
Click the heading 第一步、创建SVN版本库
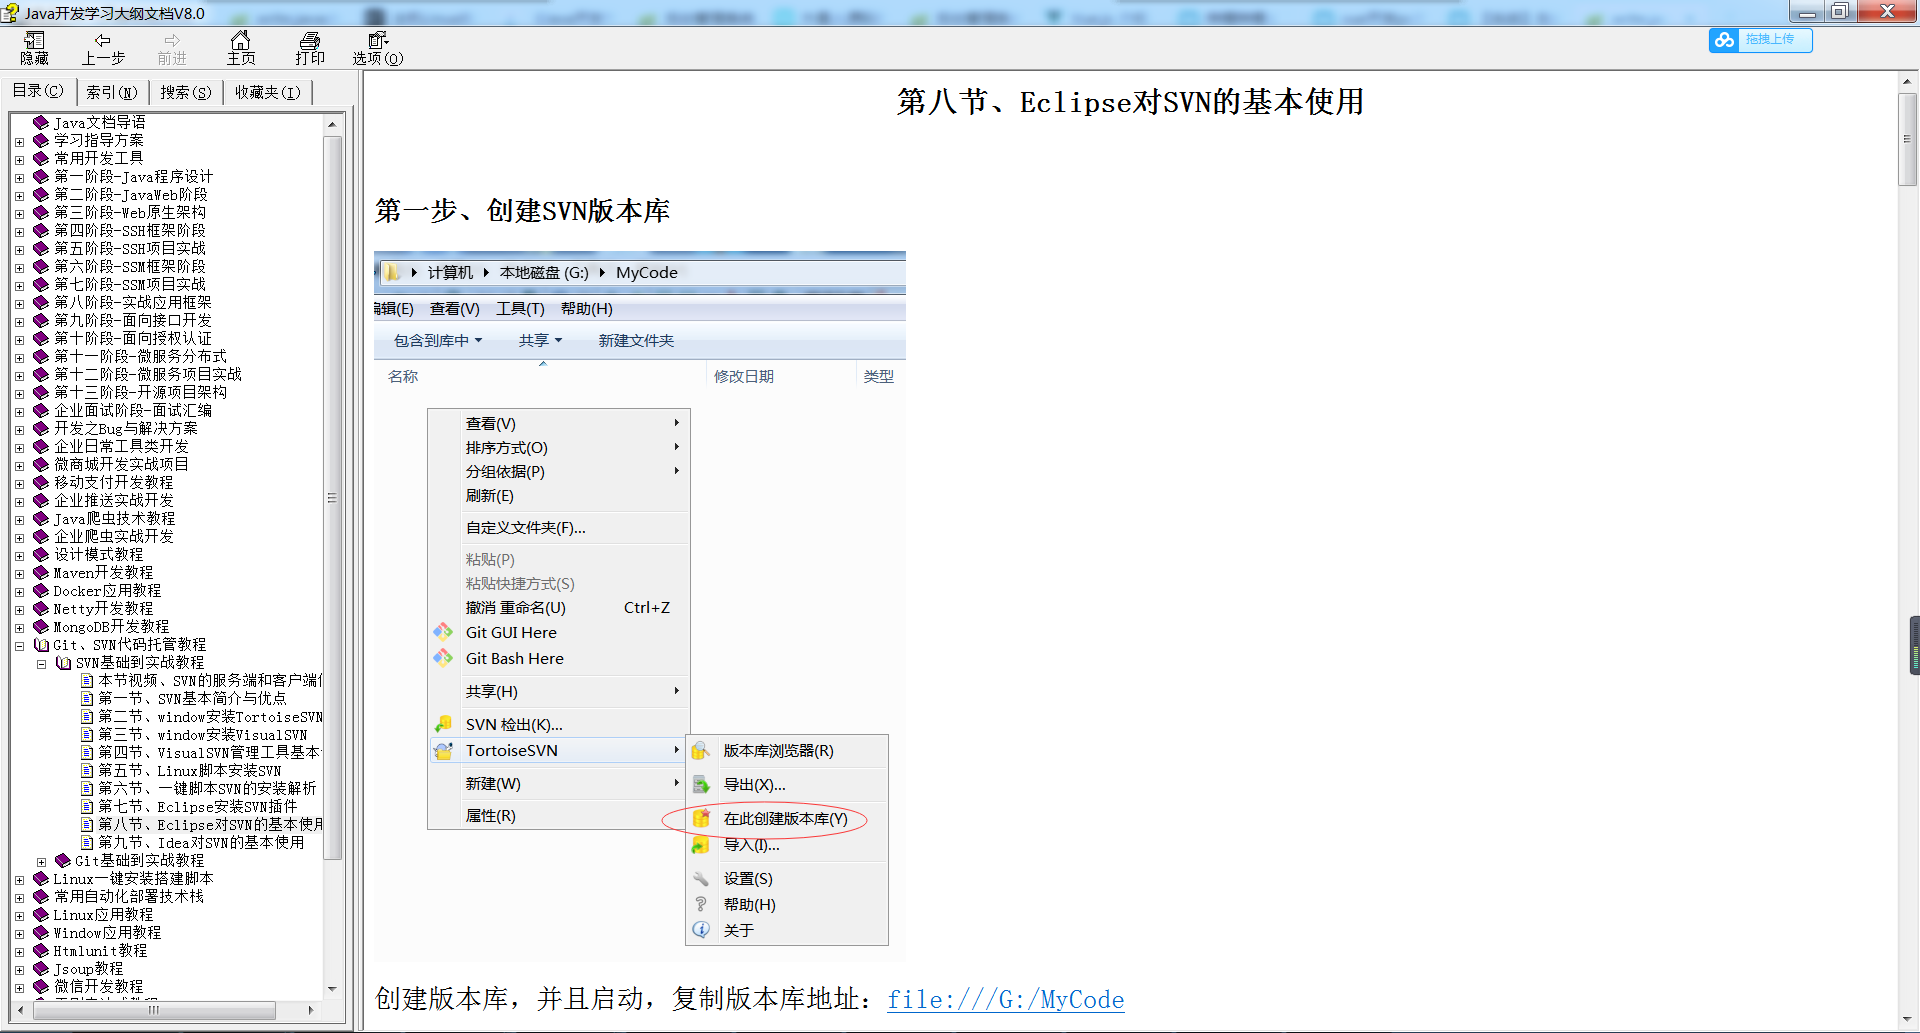pyautogui.click(x=522, y=211)
